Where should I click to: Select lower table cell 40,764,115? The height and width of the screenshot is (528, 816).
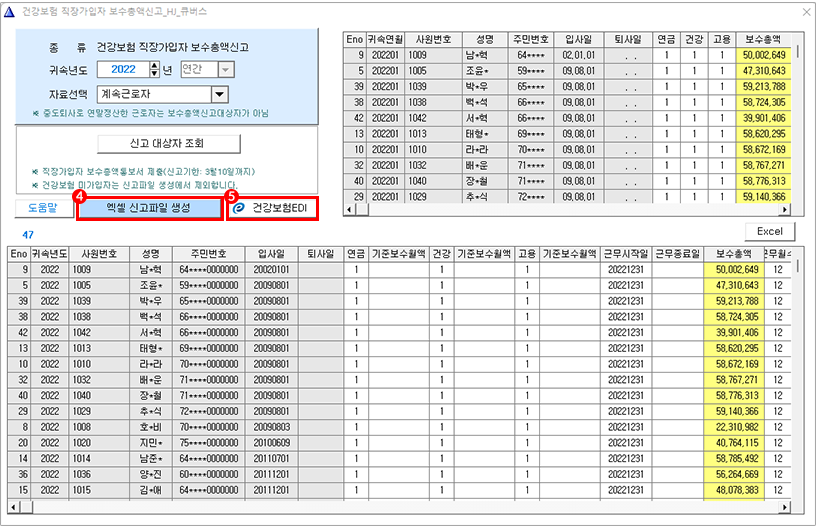click(733, 443)
